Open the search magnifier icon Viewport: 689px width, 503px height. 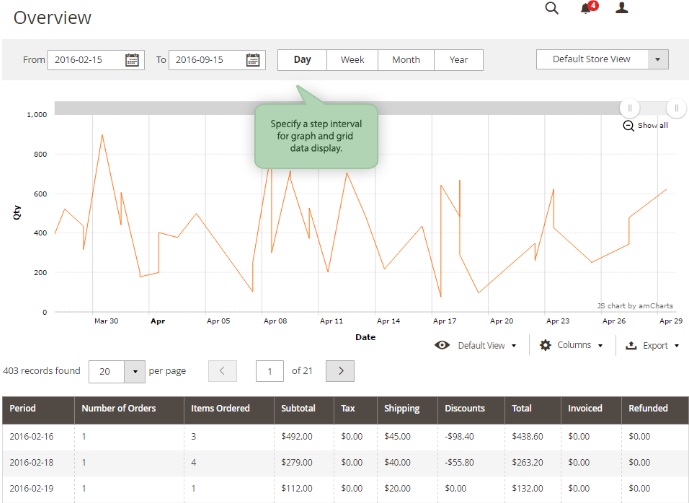point(551,8)
